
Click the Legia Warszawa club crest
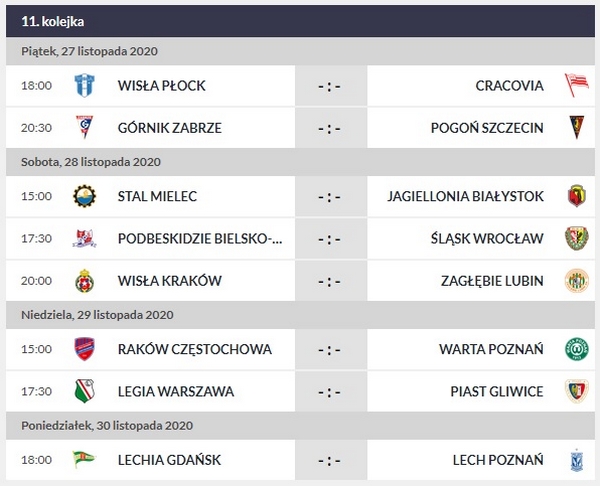tap(84, 391)
